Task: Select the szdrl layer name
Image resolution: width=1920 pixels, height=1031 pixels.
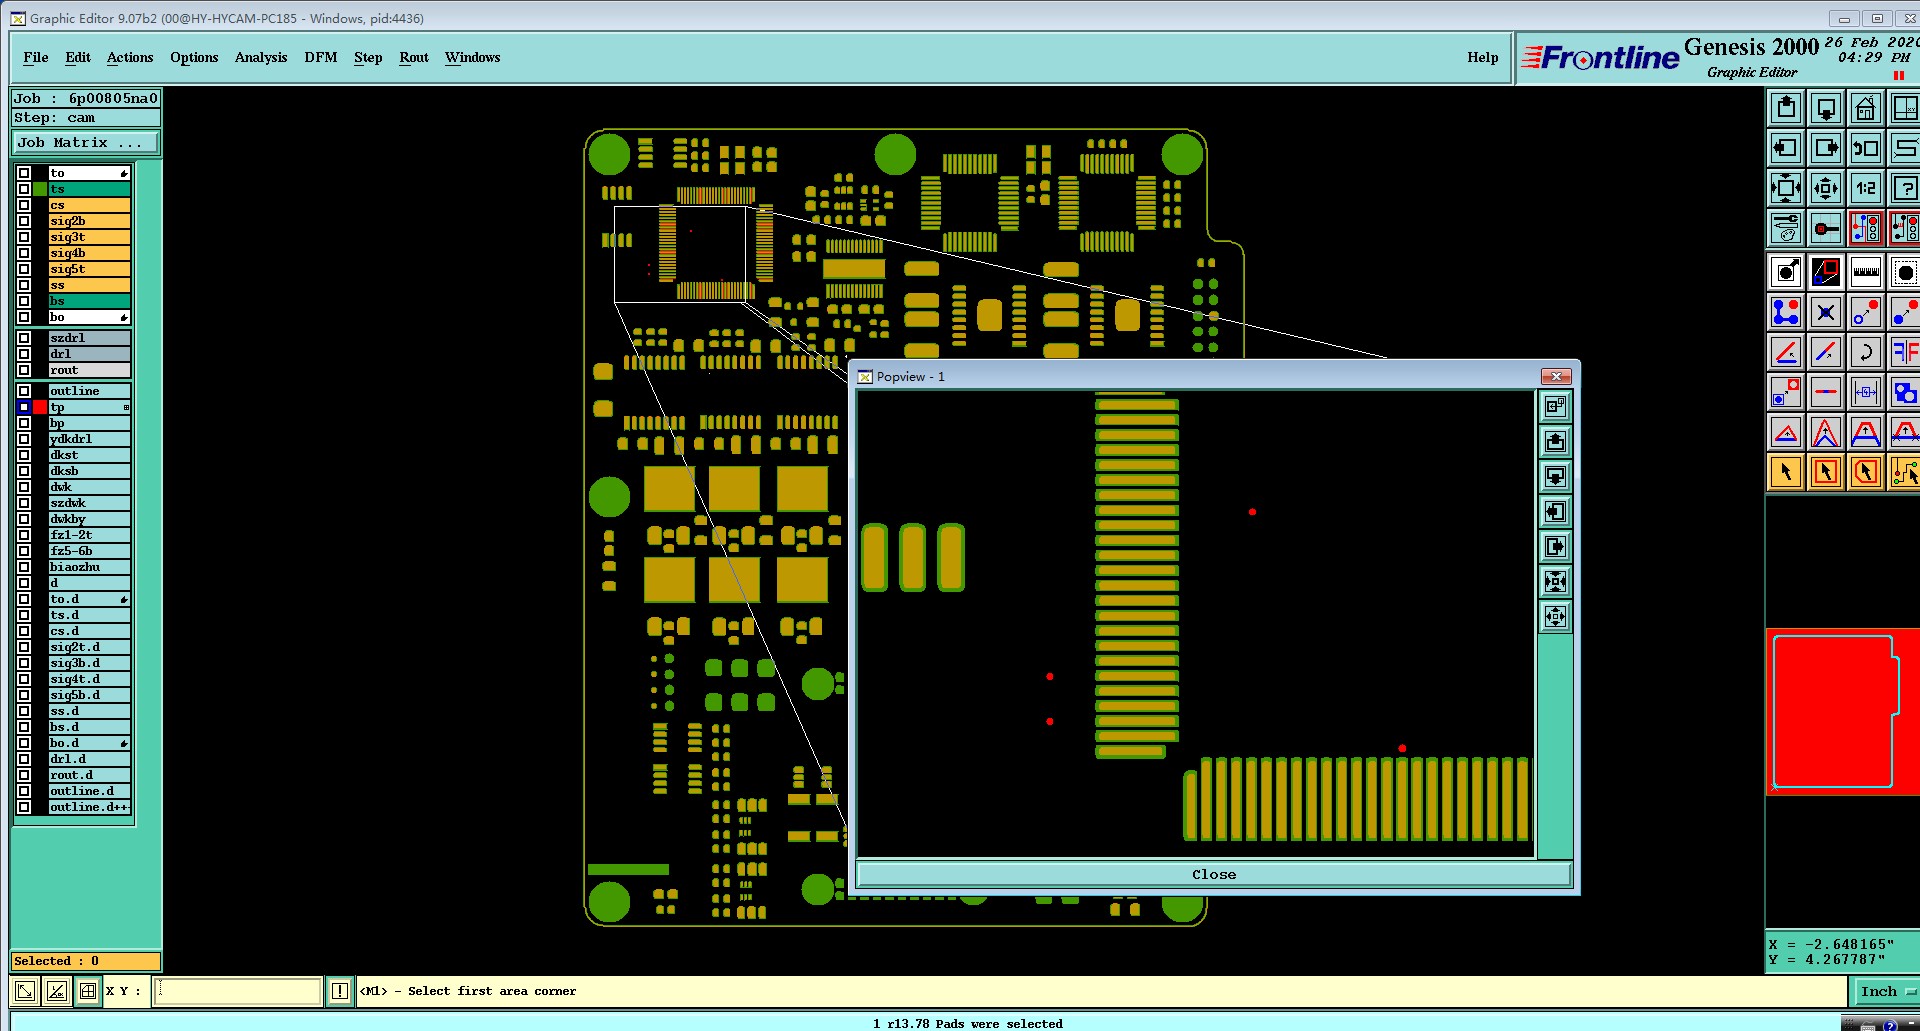Action: [90, 338]
